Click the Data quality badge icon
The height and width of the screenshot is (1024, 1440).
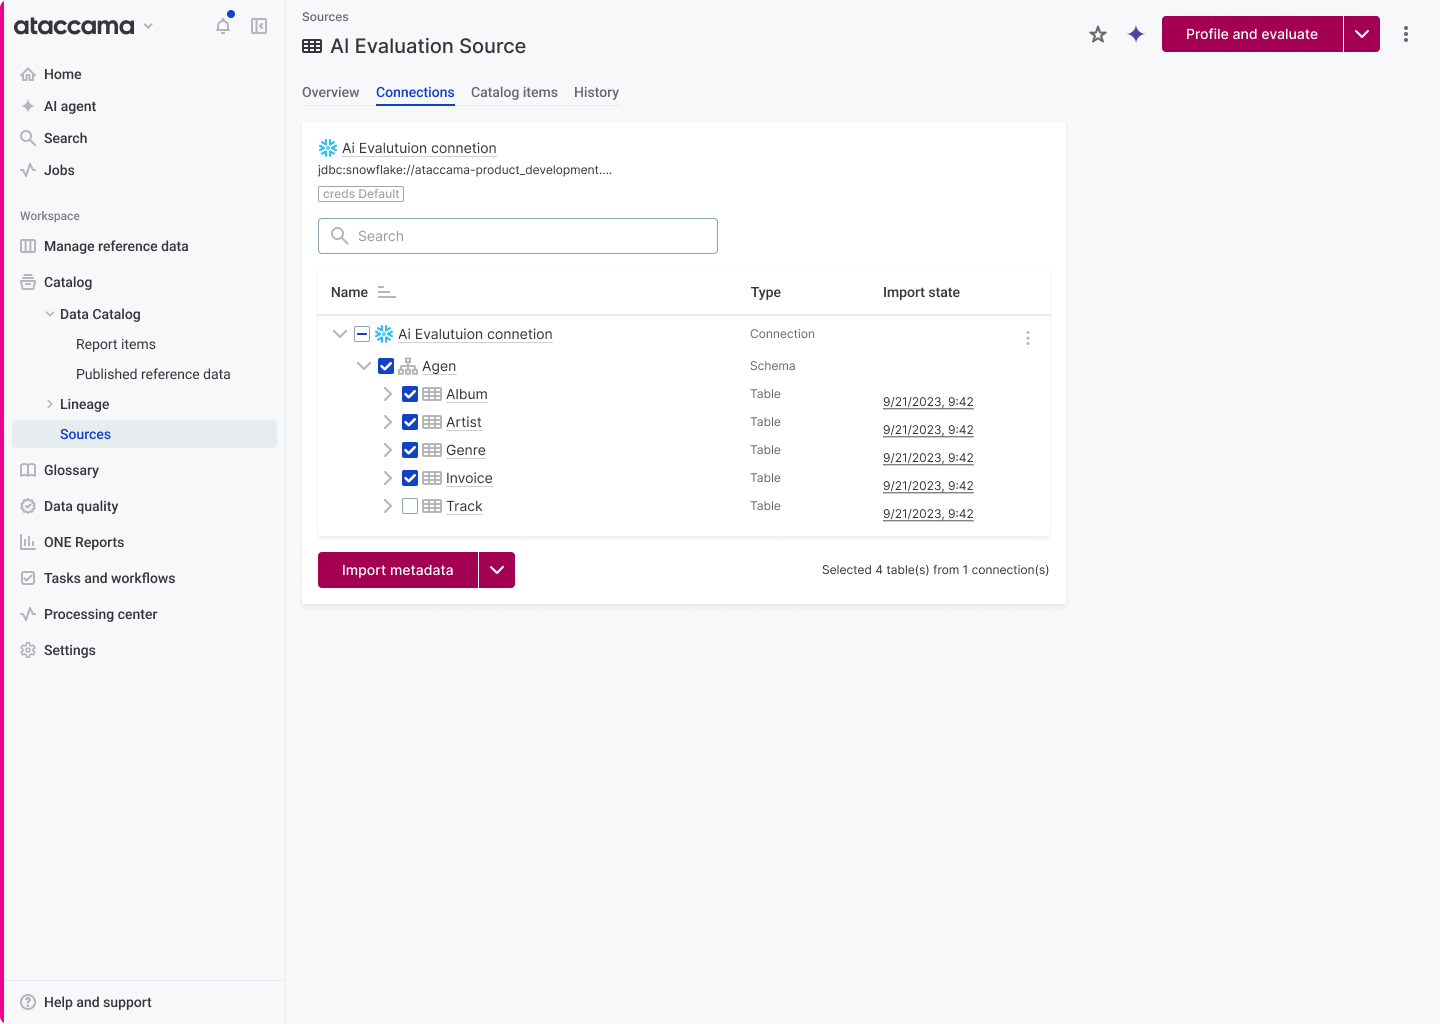28,506
